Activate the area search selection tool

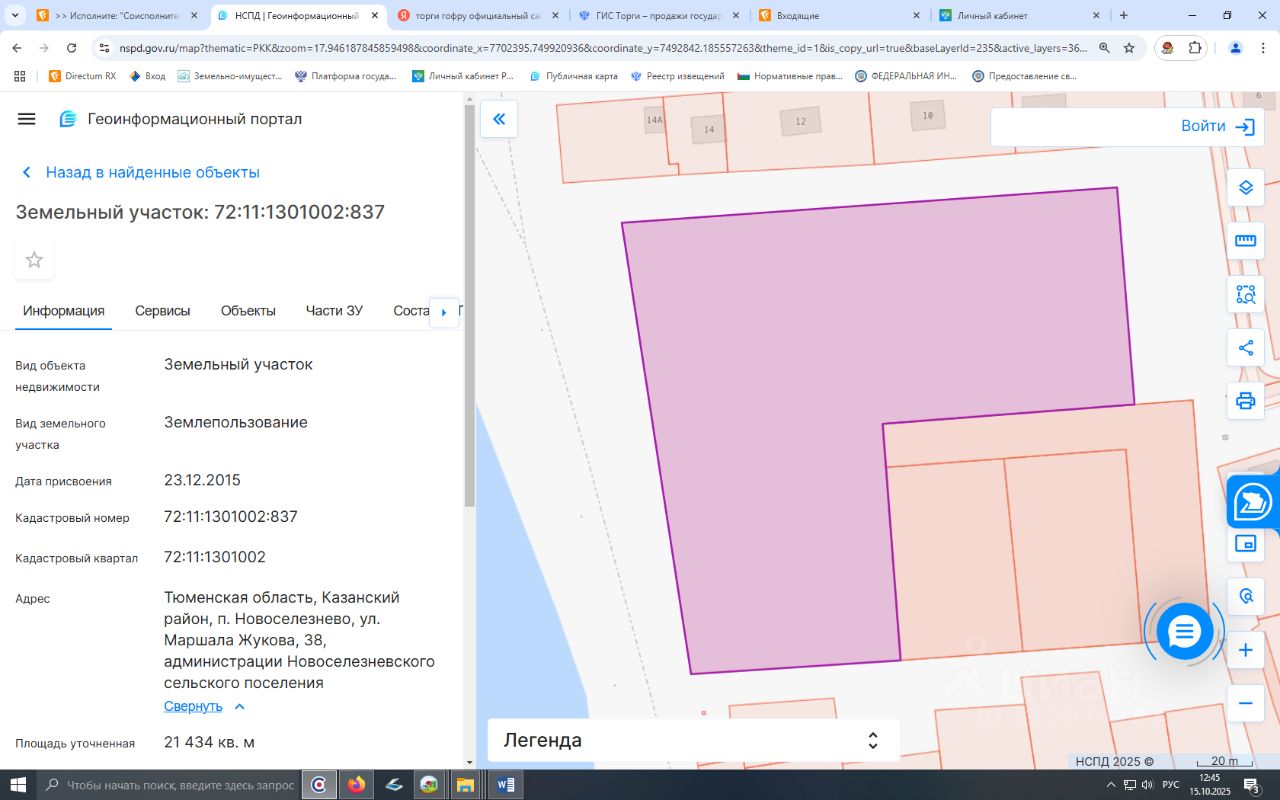[1245, 294]
